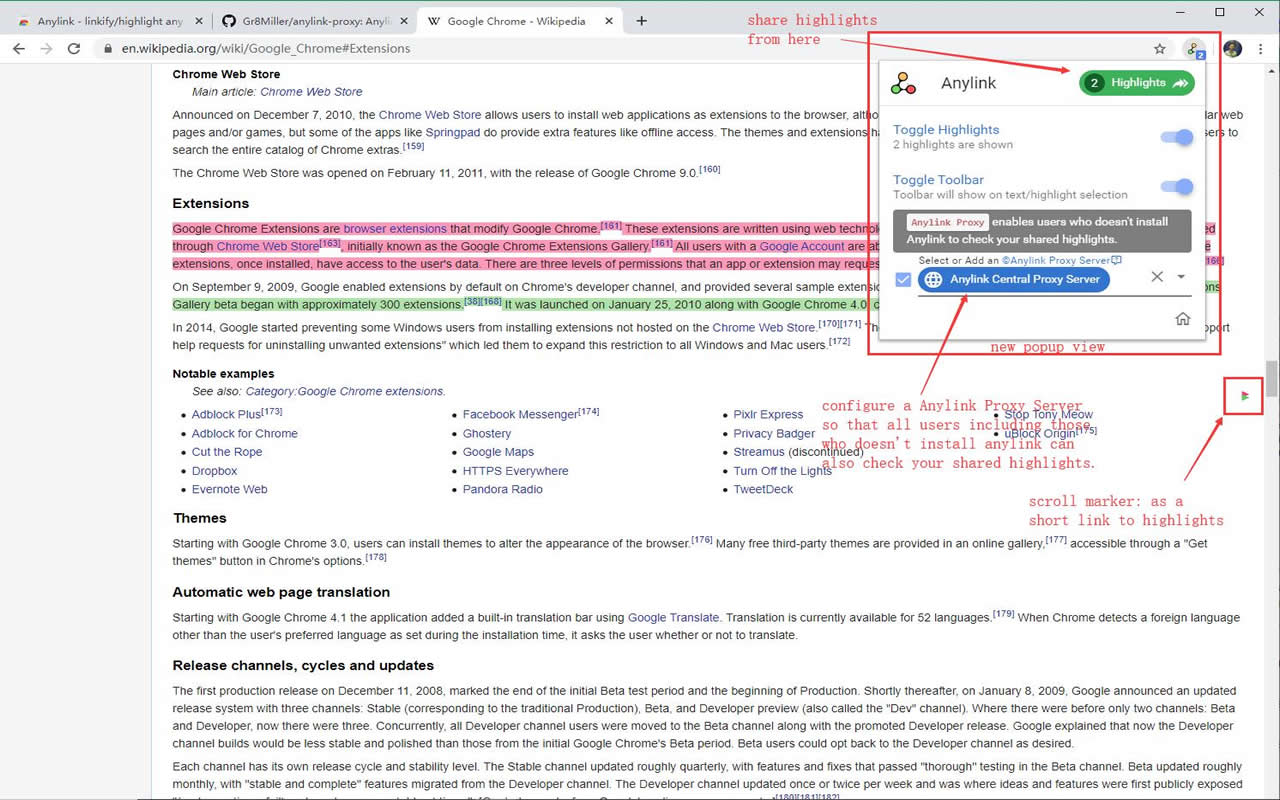Open Chrome's three-dot menu
1280x800 pixels.
click(1260, 48)
